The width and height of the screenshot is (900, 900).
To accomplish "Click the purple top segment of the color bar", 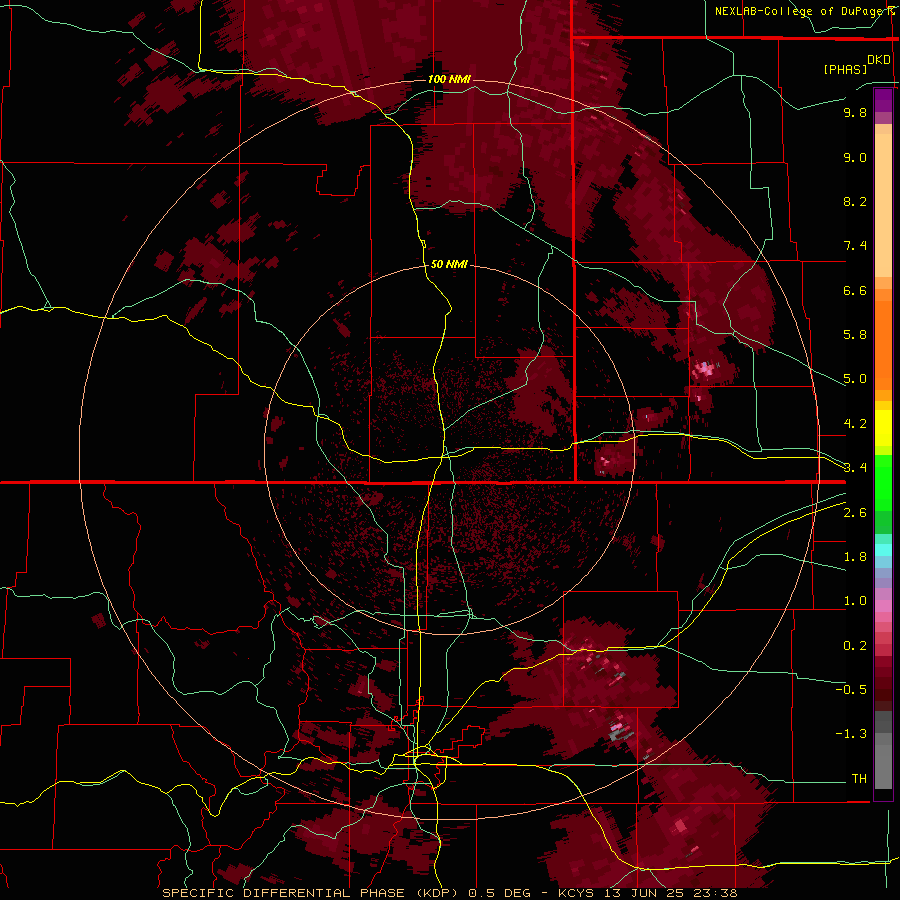I will [883, 100].
